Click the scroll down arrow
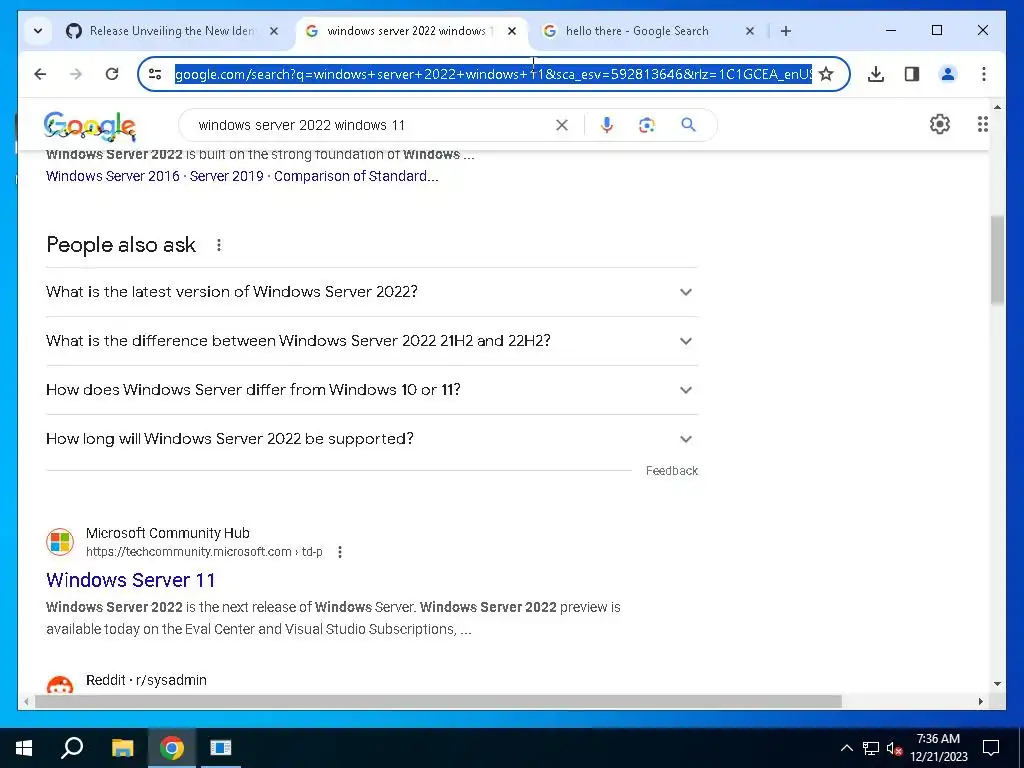 tap(997, 684)
